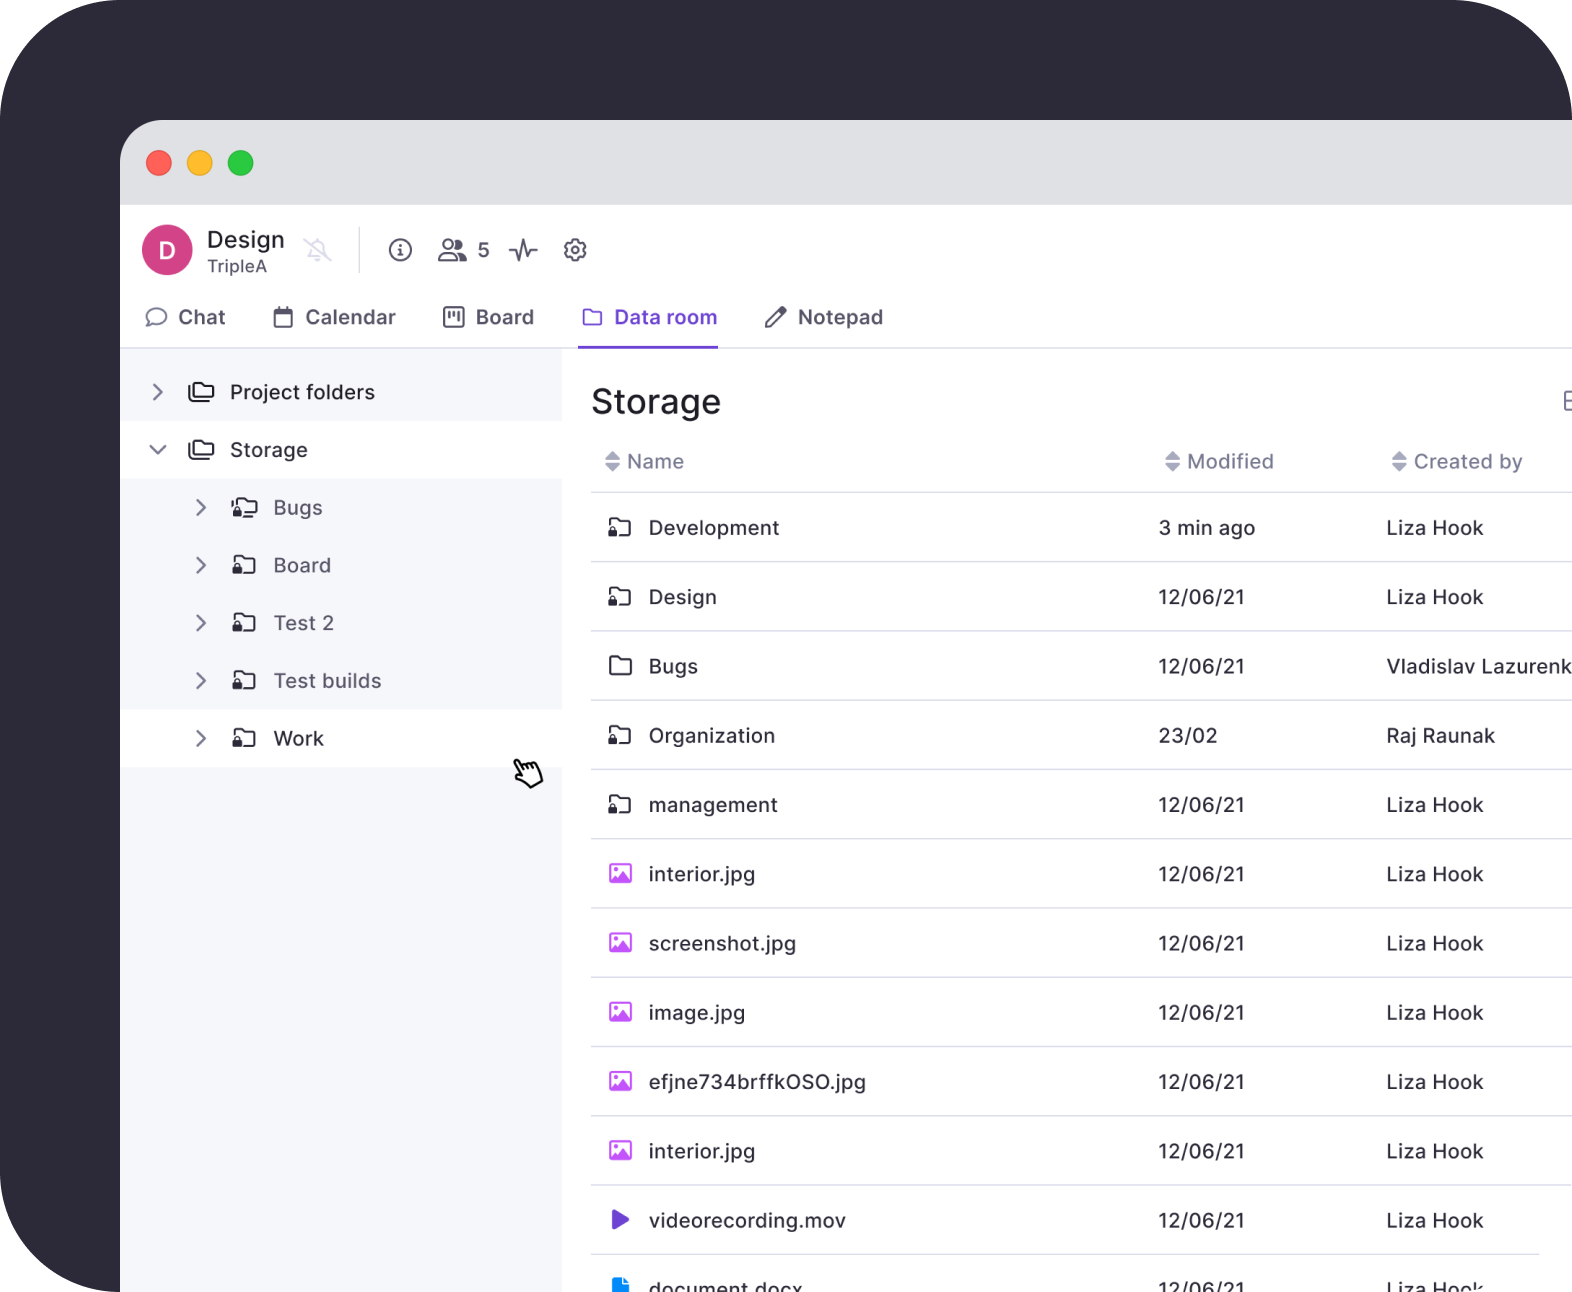Expand the Test 2 folder chevron
The height and width of the screenshot is (1292, 1572).
200,623
